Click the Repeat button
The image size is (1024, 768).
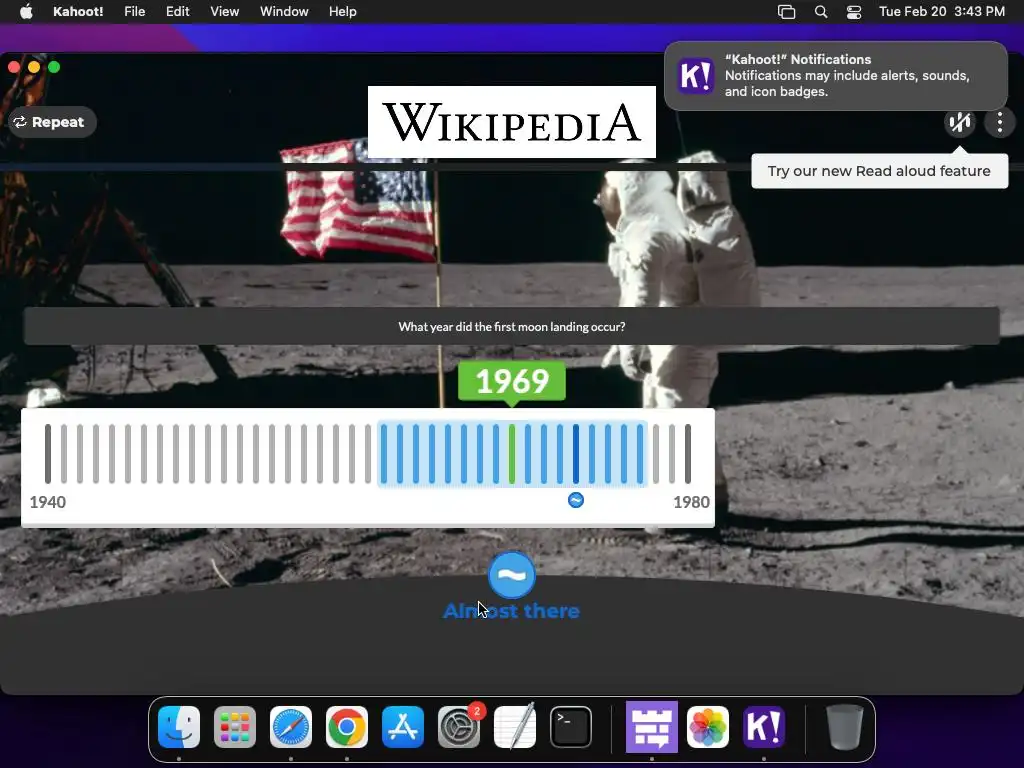click(52, 122)
